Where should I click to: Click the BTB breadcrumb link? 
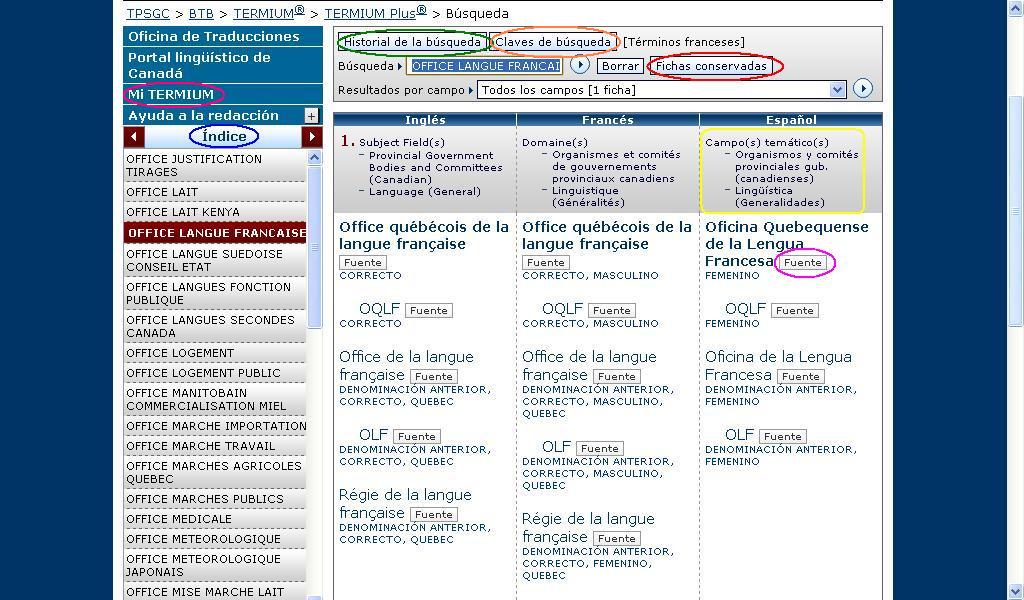coord(201,14)
